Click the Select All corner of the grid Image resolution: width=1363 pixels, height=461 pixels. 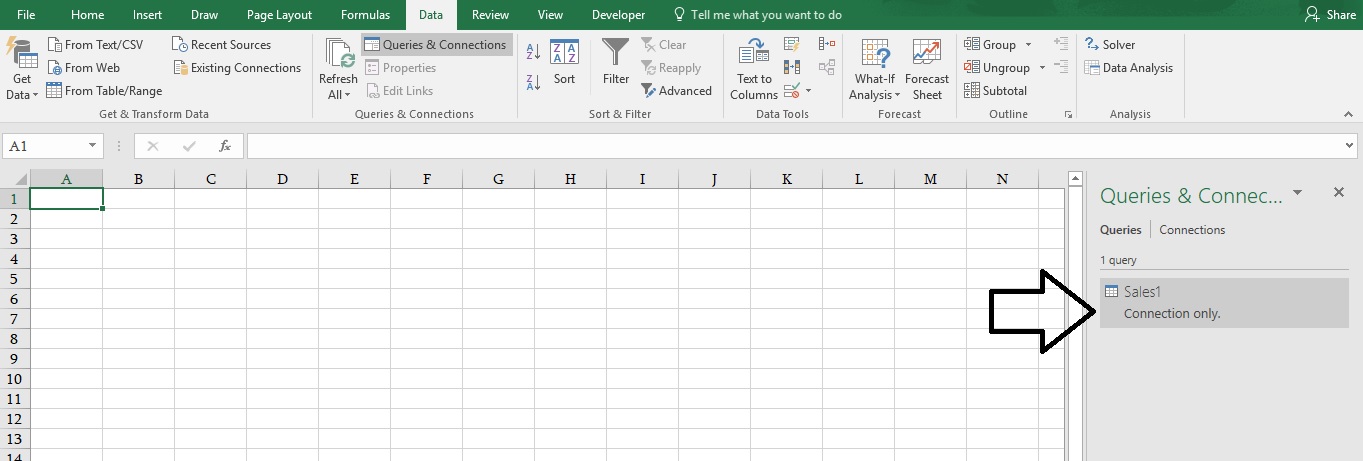tap(15, 179)
